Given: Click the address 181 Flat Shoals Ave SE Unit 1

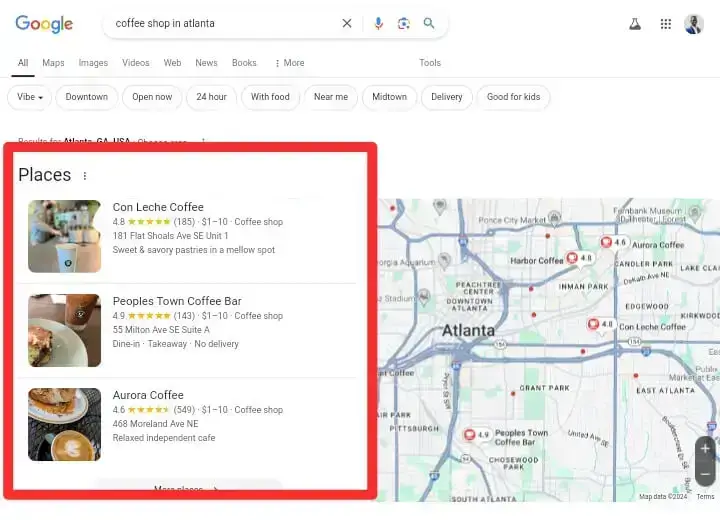Looking at the screenshot, I should (170, 236).
